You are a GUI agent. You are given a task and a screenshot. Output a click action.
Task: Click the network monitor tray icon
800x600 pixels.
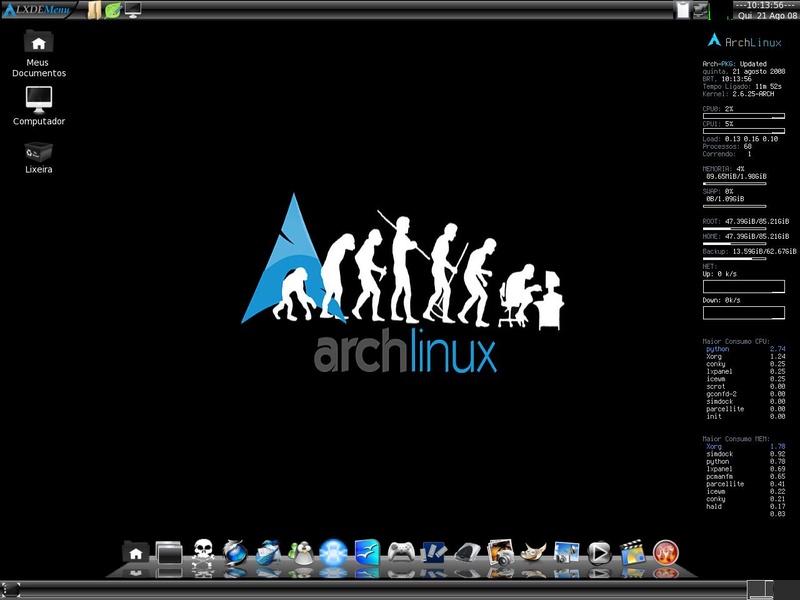pos(701,10)
